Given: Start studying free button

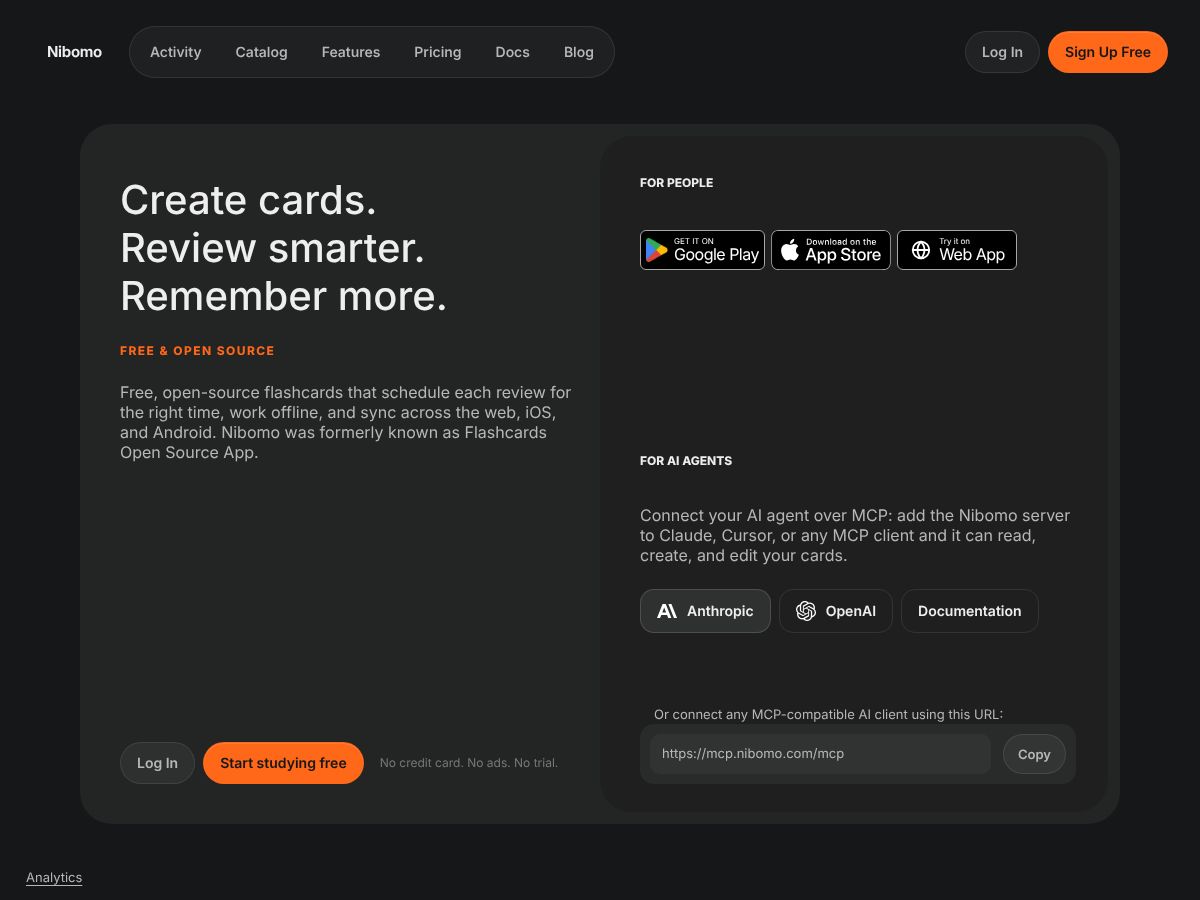Looking at the screenshot, I should pos(283,763).
